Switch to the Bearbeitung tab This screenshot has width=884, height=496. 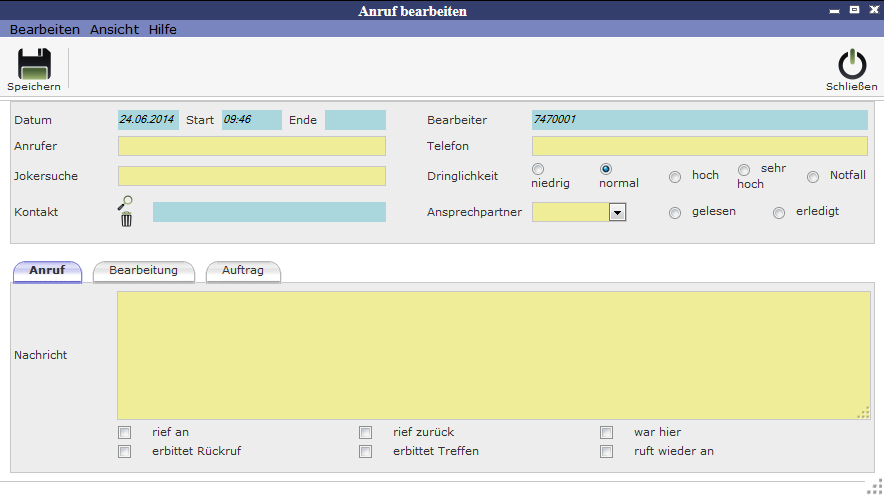tap(143, 271)
